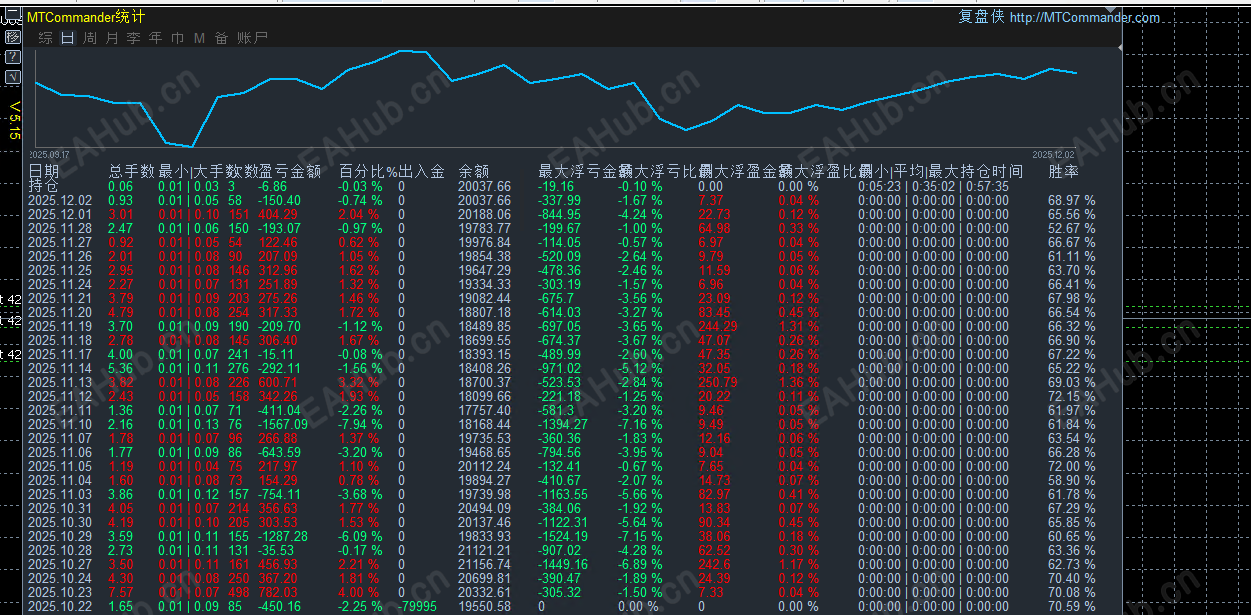Click the 盈亏金额 column header
Image resolution: width=1251 pixels, height=615 pixels.
point(290,172)
